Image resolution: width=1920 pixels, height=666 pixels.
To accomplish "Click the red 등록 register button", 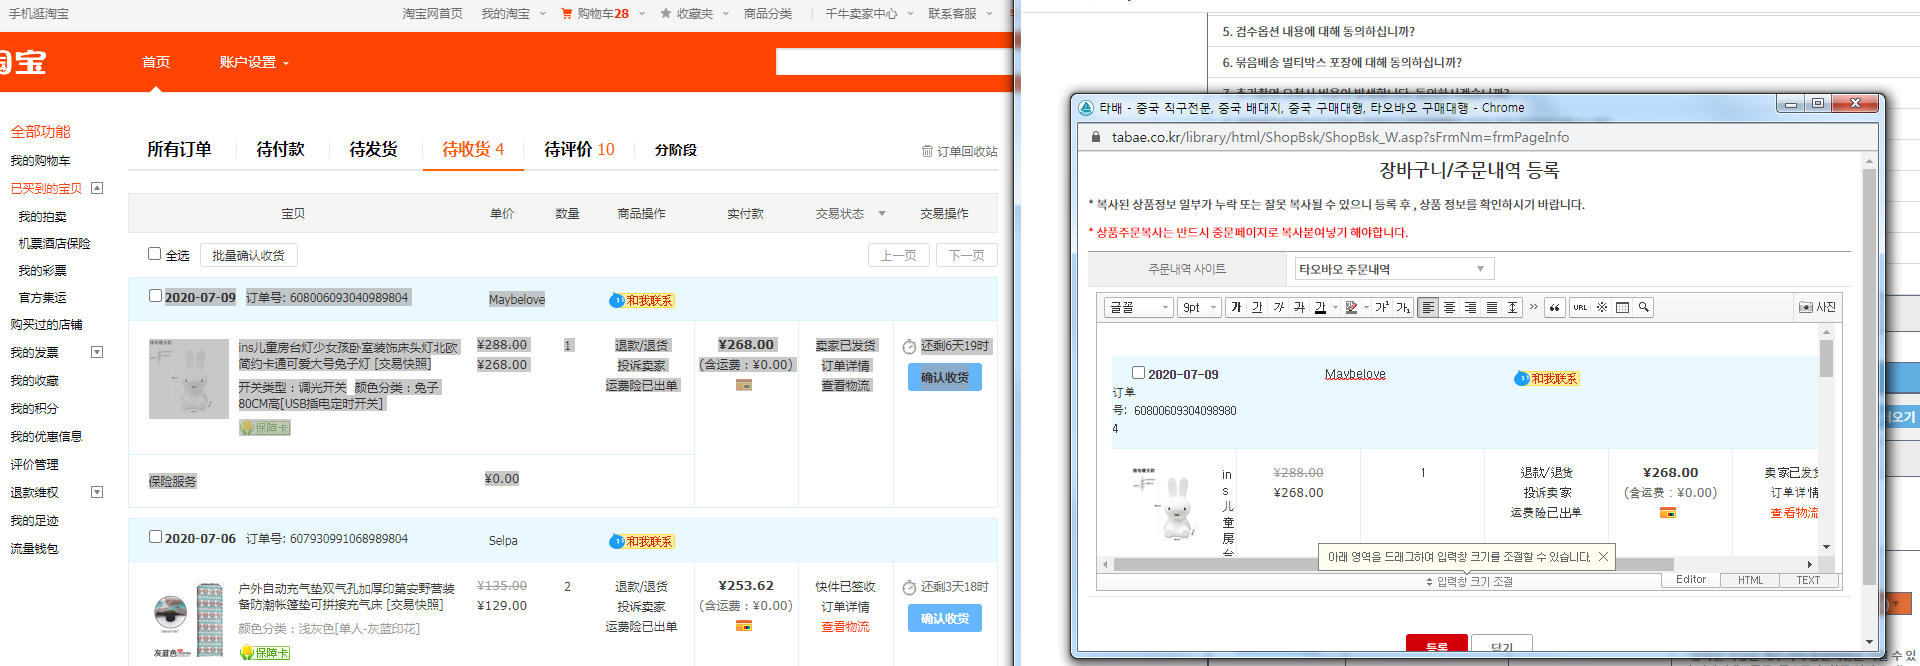I will [1436, 645].
